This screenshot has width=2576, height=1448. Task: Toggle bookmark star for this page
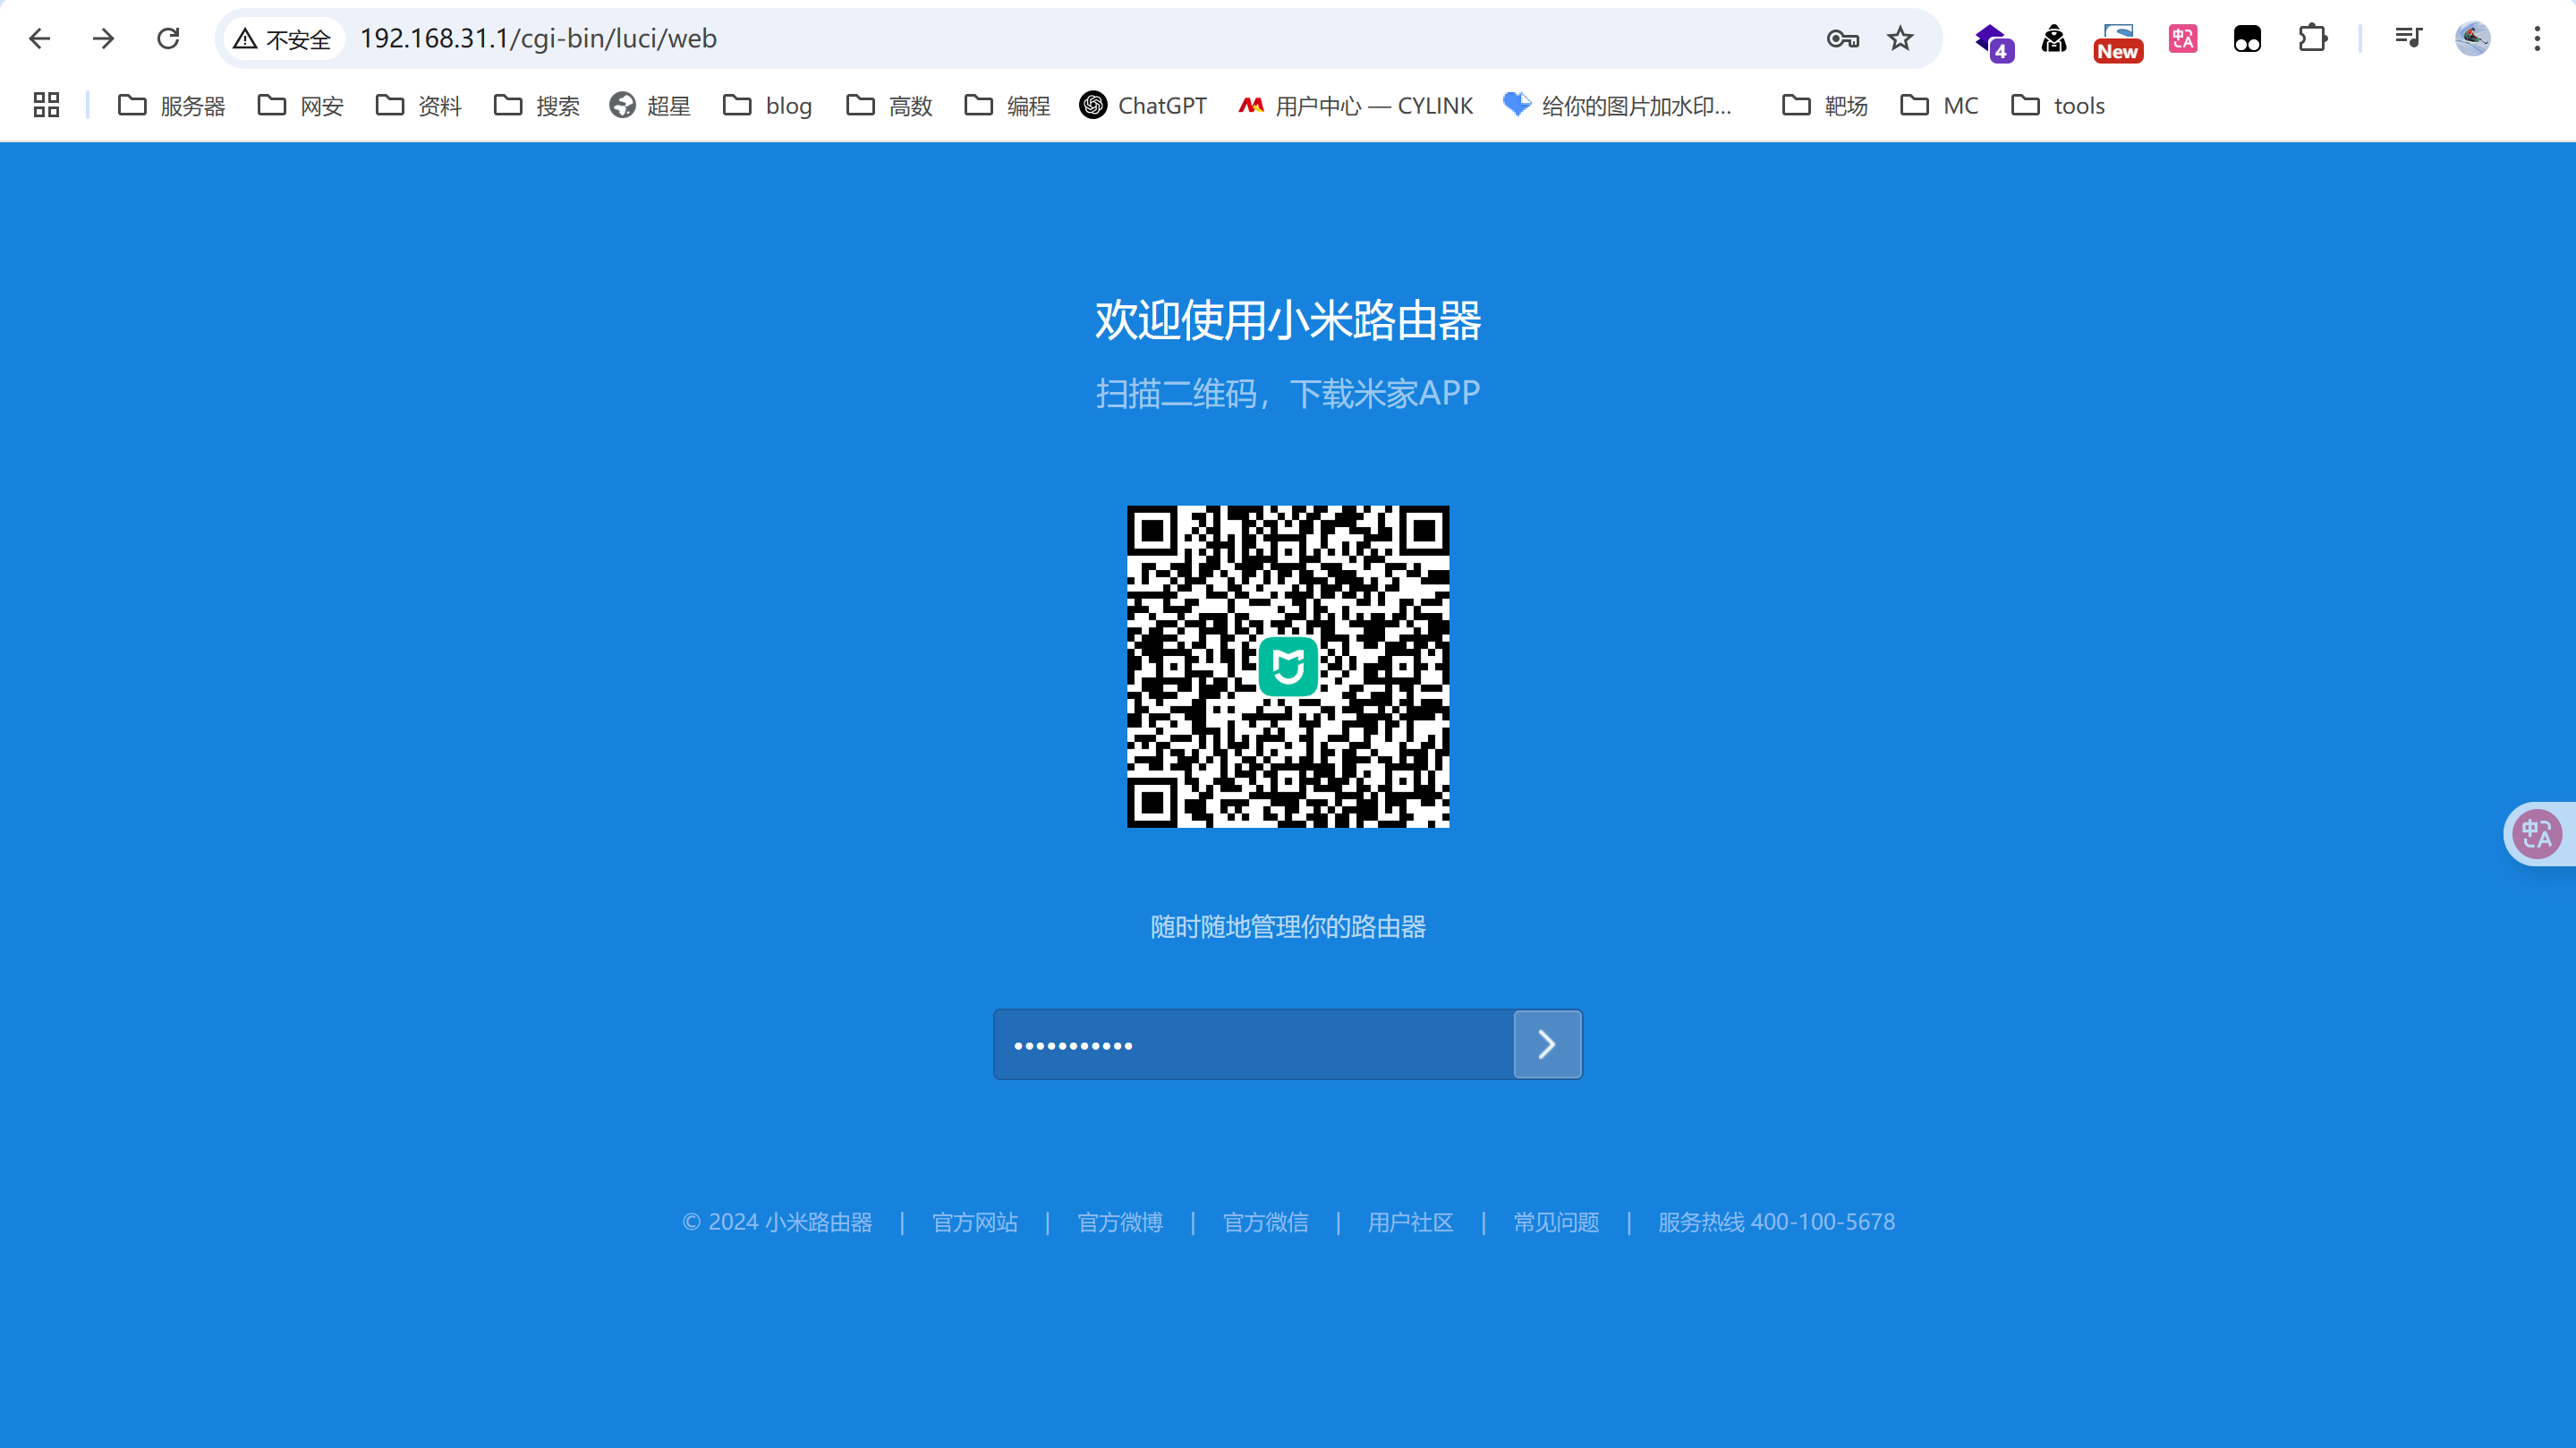tap(1899, 38)
